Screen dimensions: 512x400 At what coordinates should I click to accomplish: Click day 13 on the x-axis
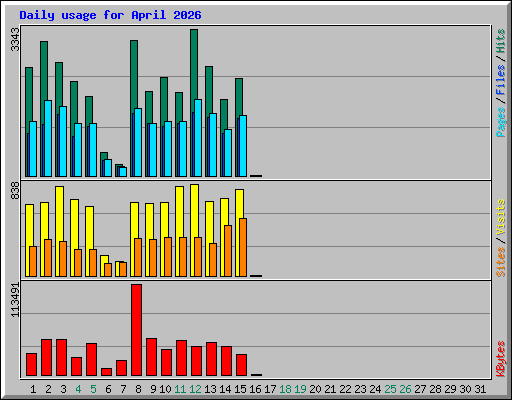tap(210, 389)
